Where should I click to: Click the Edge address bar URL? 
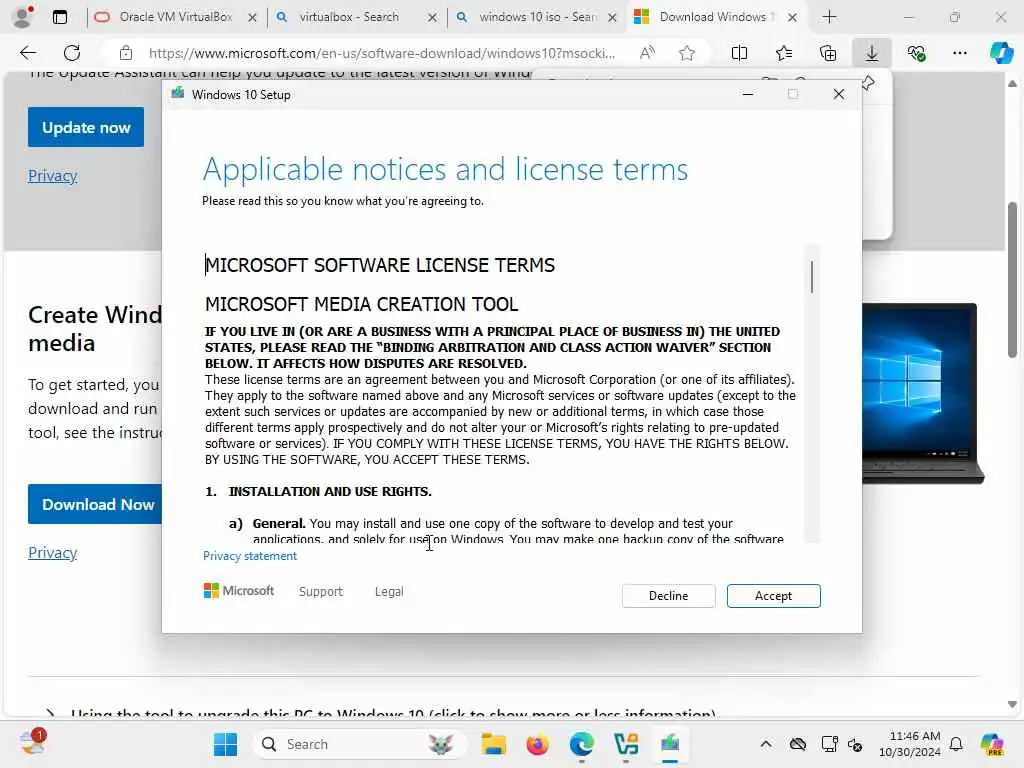click(381, 53)
